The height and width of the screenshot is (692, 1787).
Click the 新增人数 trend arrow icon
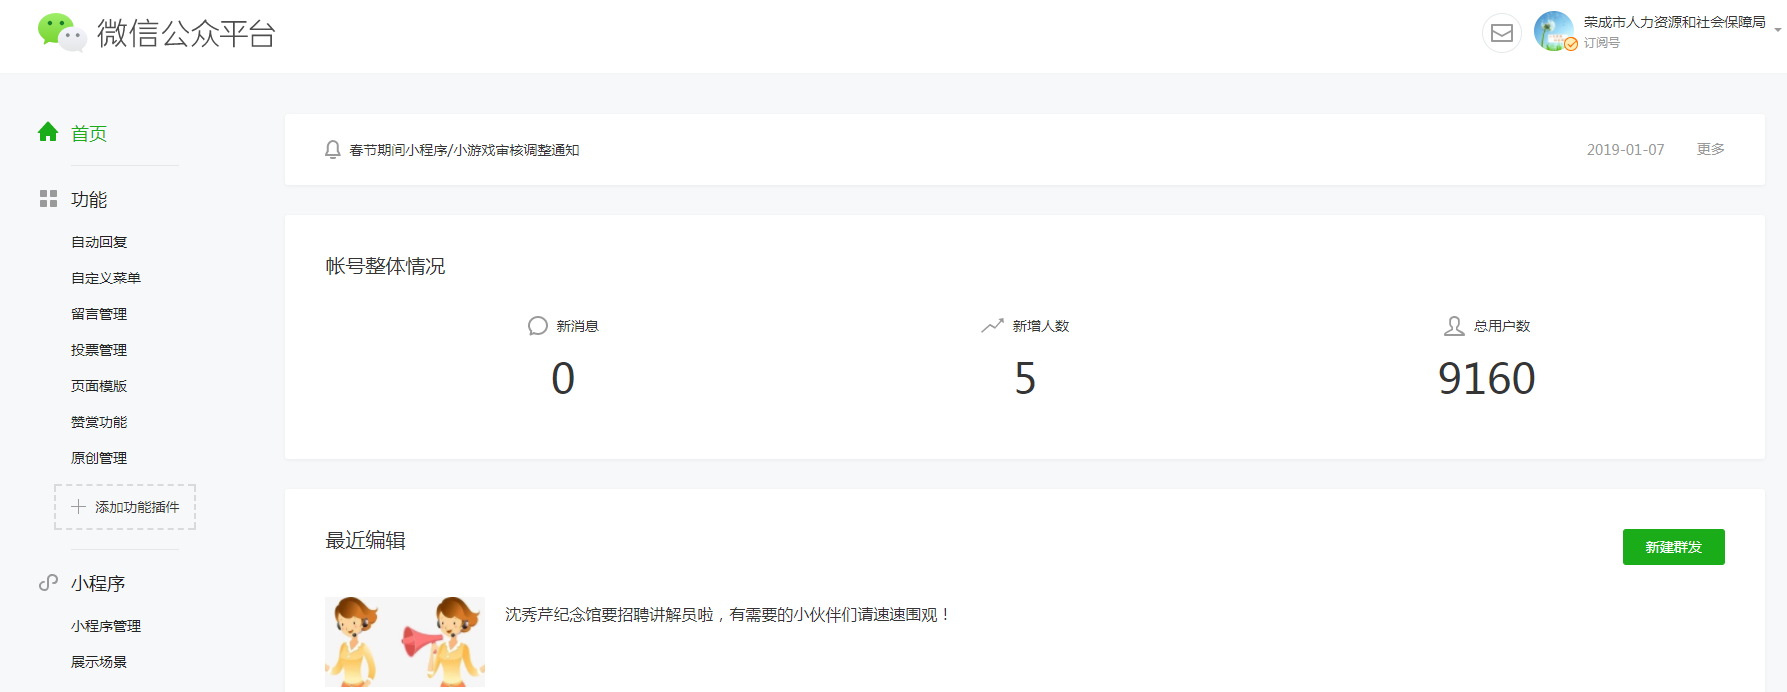[x=992, y=326]
